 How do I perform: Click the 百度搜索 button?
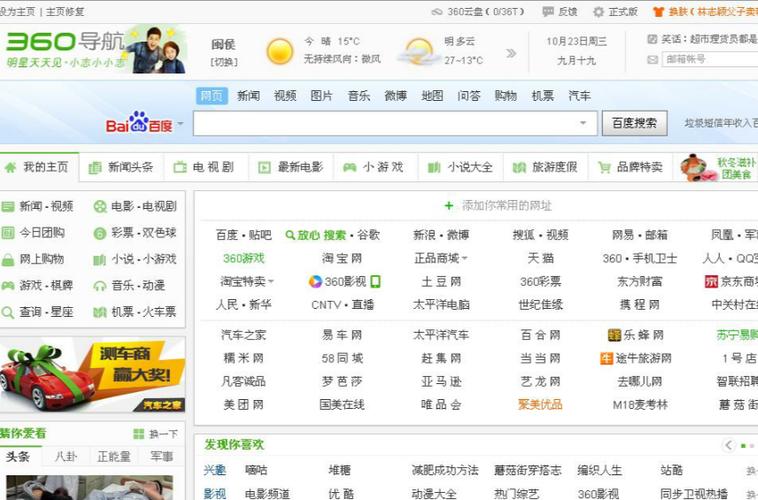click(634, 123)
